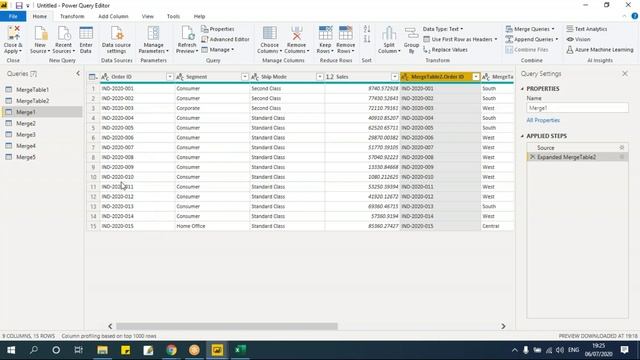640x360 pixels.
Task: Switch to the Tools tab
Action: (173, 16)
